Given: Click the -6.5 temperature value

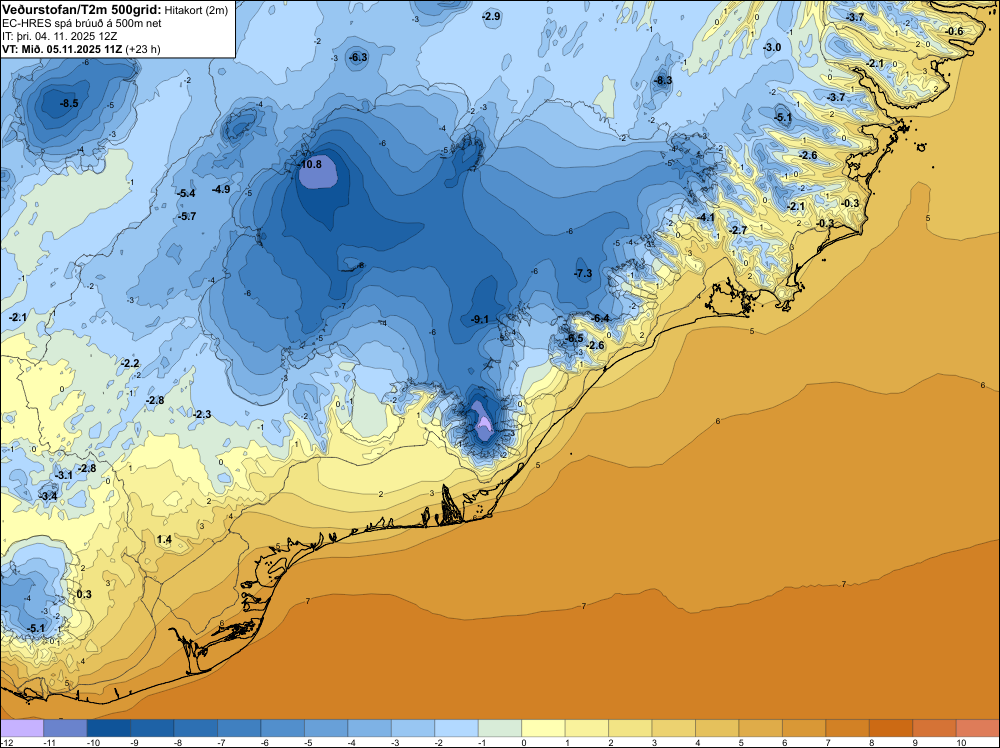Looking at the screenshot, I should (x=574, y=338).
